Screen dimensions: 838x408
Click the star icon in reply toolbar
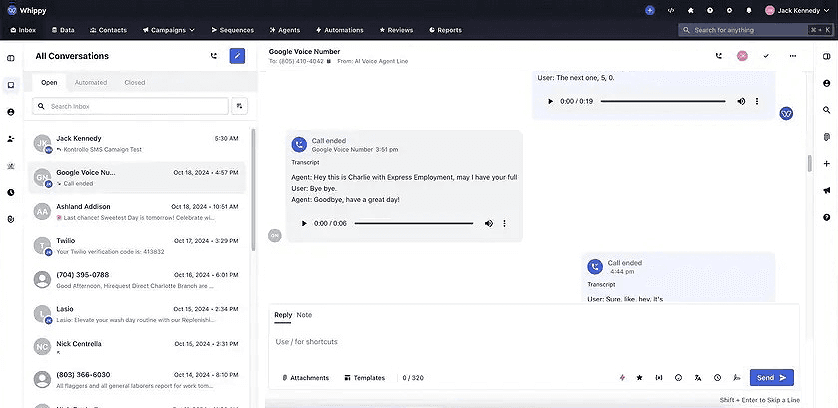(x=639, y=378)
